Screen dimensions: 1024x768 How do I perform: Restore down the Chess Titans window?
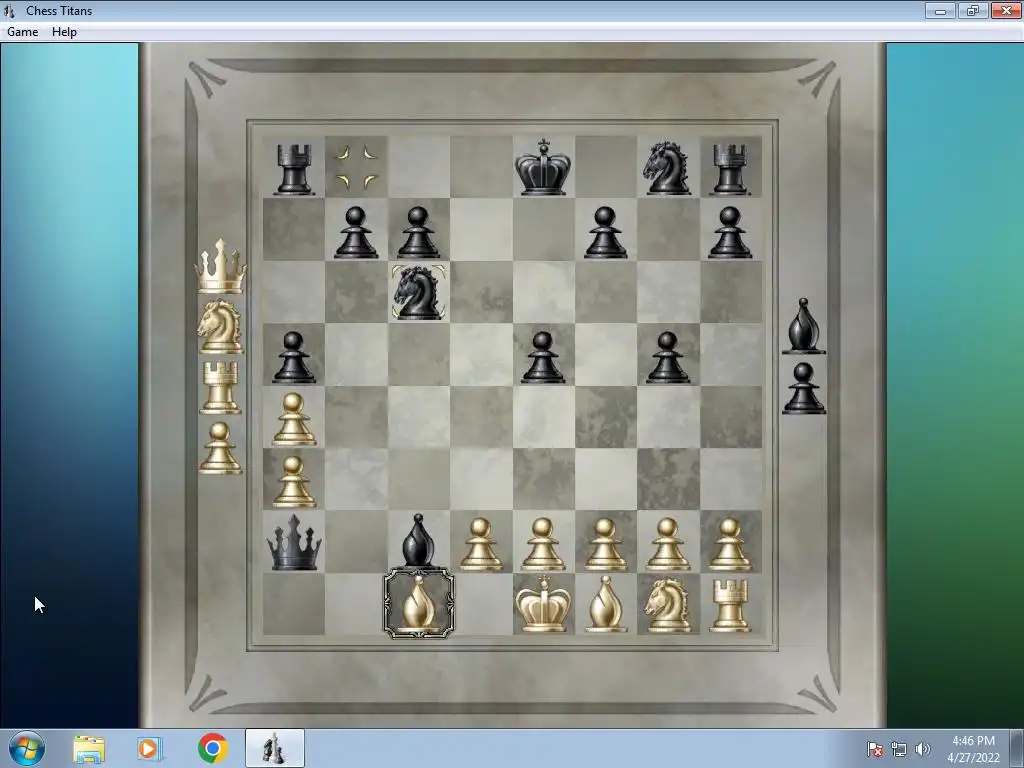[972, 10]
